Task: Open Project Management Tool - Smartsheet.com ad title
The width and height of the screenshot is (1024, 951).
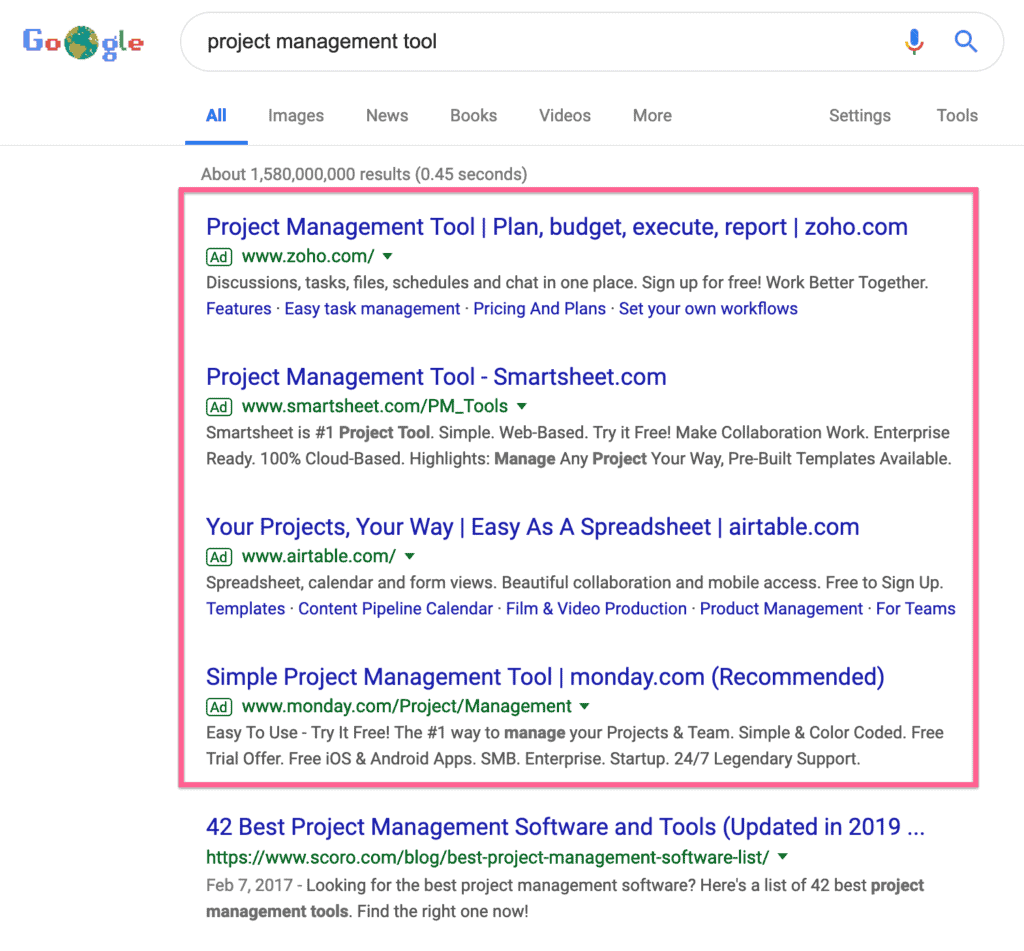Action: coord(436,377)
